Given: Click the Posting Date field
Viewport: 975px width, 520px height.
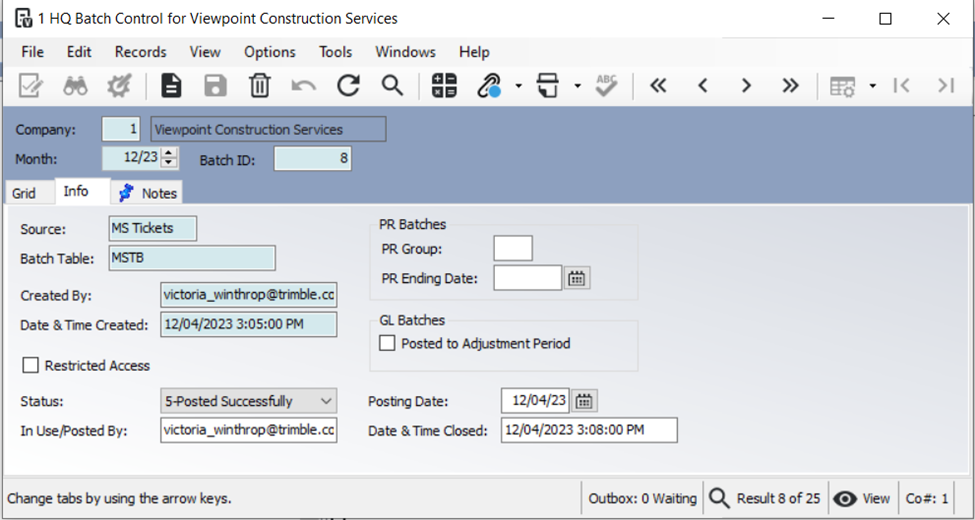Looking at the screenshot, I should (x=535, y=401).
